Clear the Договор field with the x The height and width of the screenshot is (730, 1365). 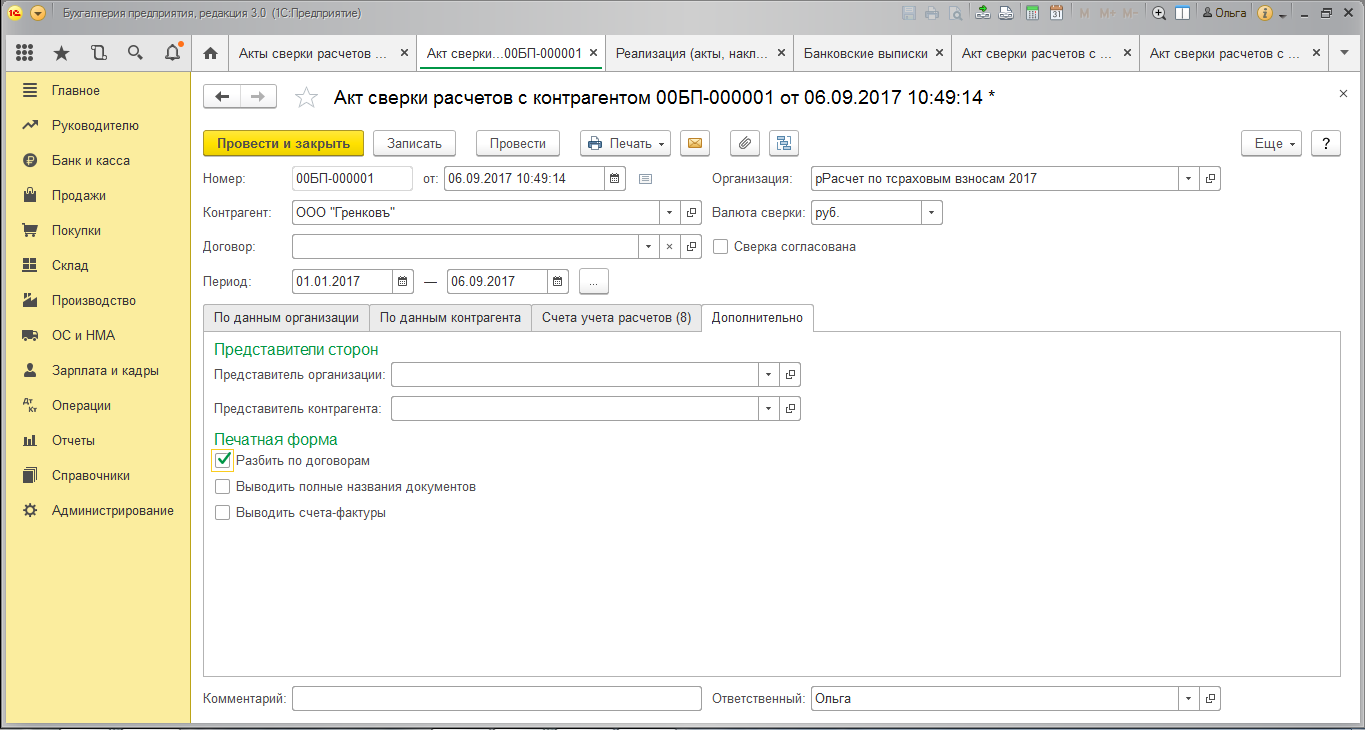[671, 247]
